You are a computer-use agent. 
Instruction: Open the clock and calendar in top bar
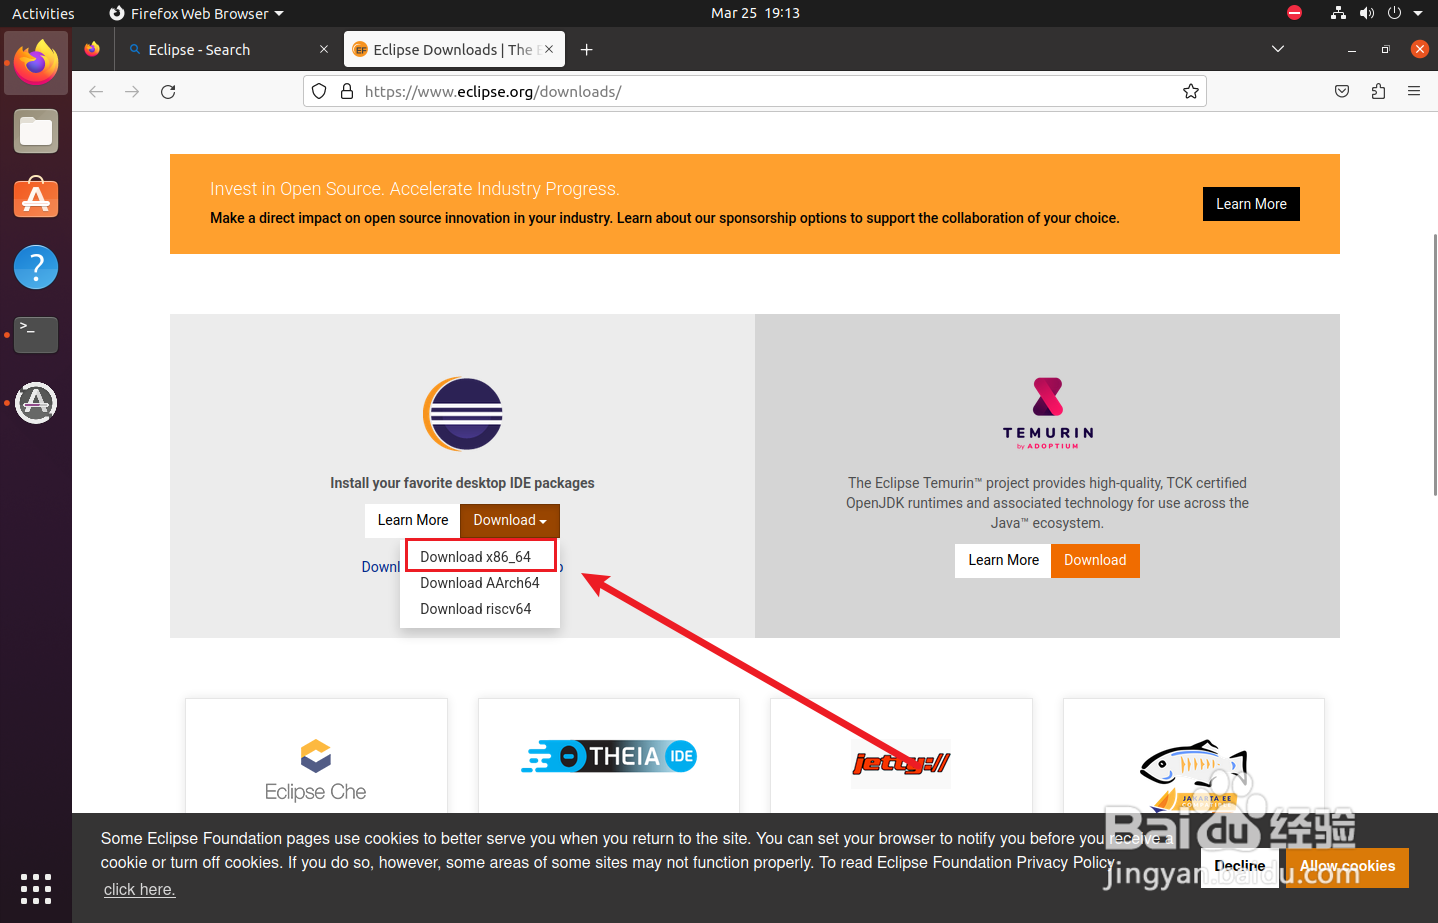pyautogui.click(x=755, y=13)
